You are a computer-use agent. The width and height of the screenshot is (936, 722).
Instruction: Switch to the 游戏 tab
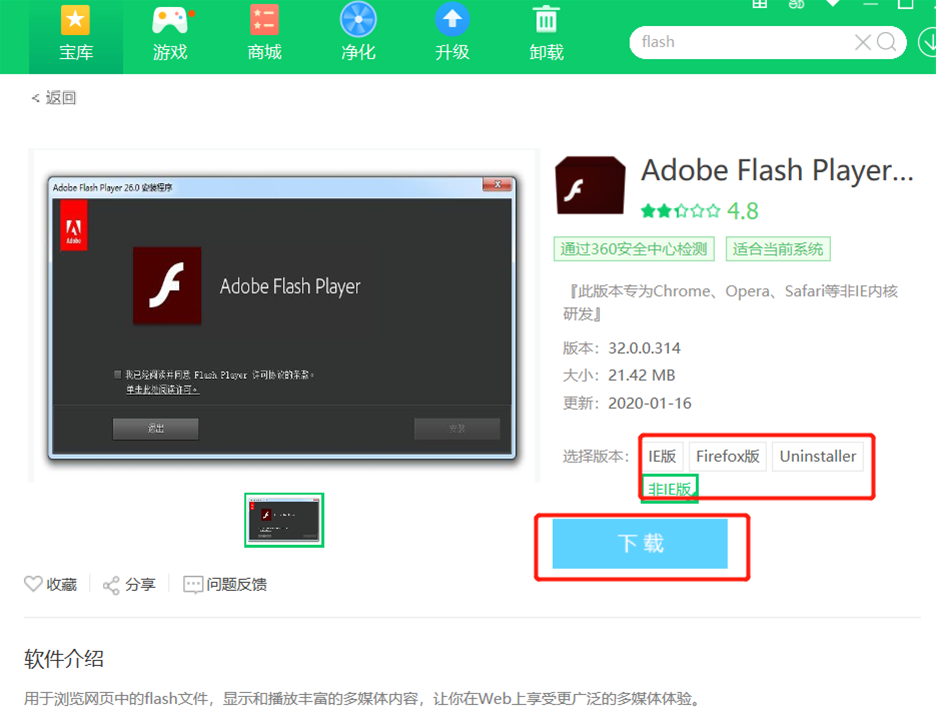point(170,35)
